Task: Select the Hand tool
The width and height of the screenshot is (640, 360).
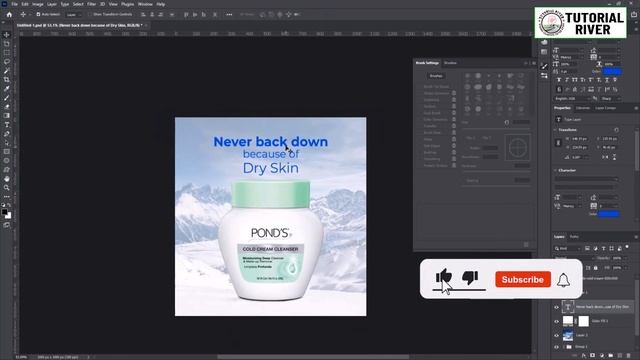Action: pyautogui.click(x=7, y=179)
